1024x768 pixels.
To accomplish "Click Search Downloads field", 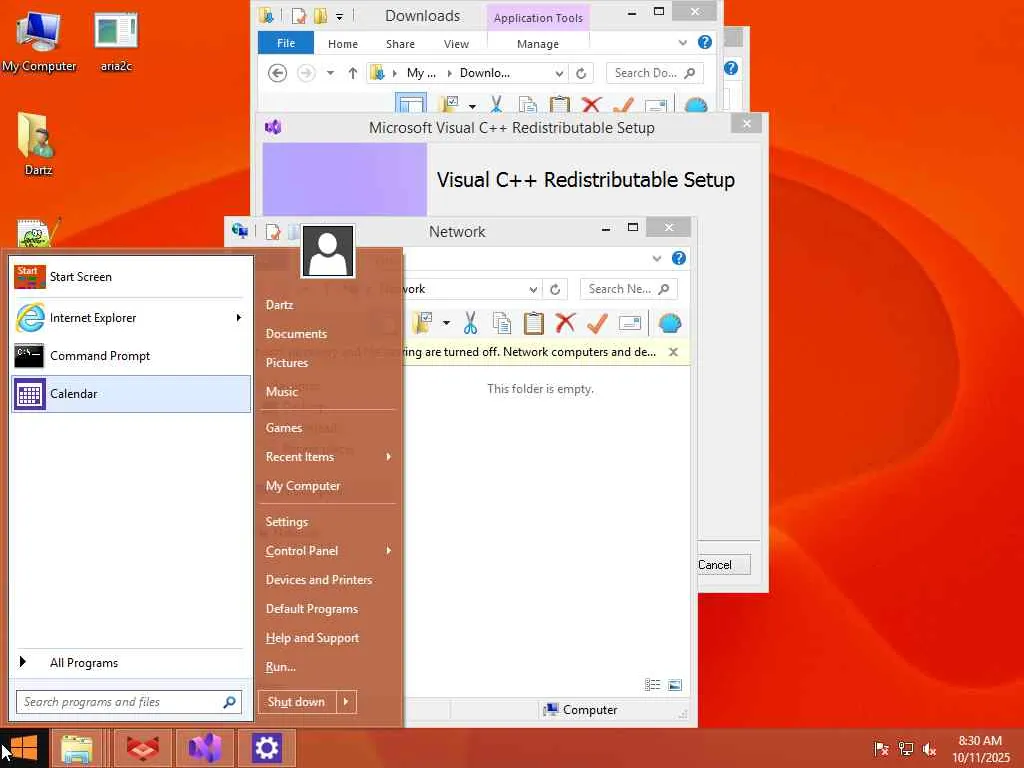I will (x=654, y=73).
